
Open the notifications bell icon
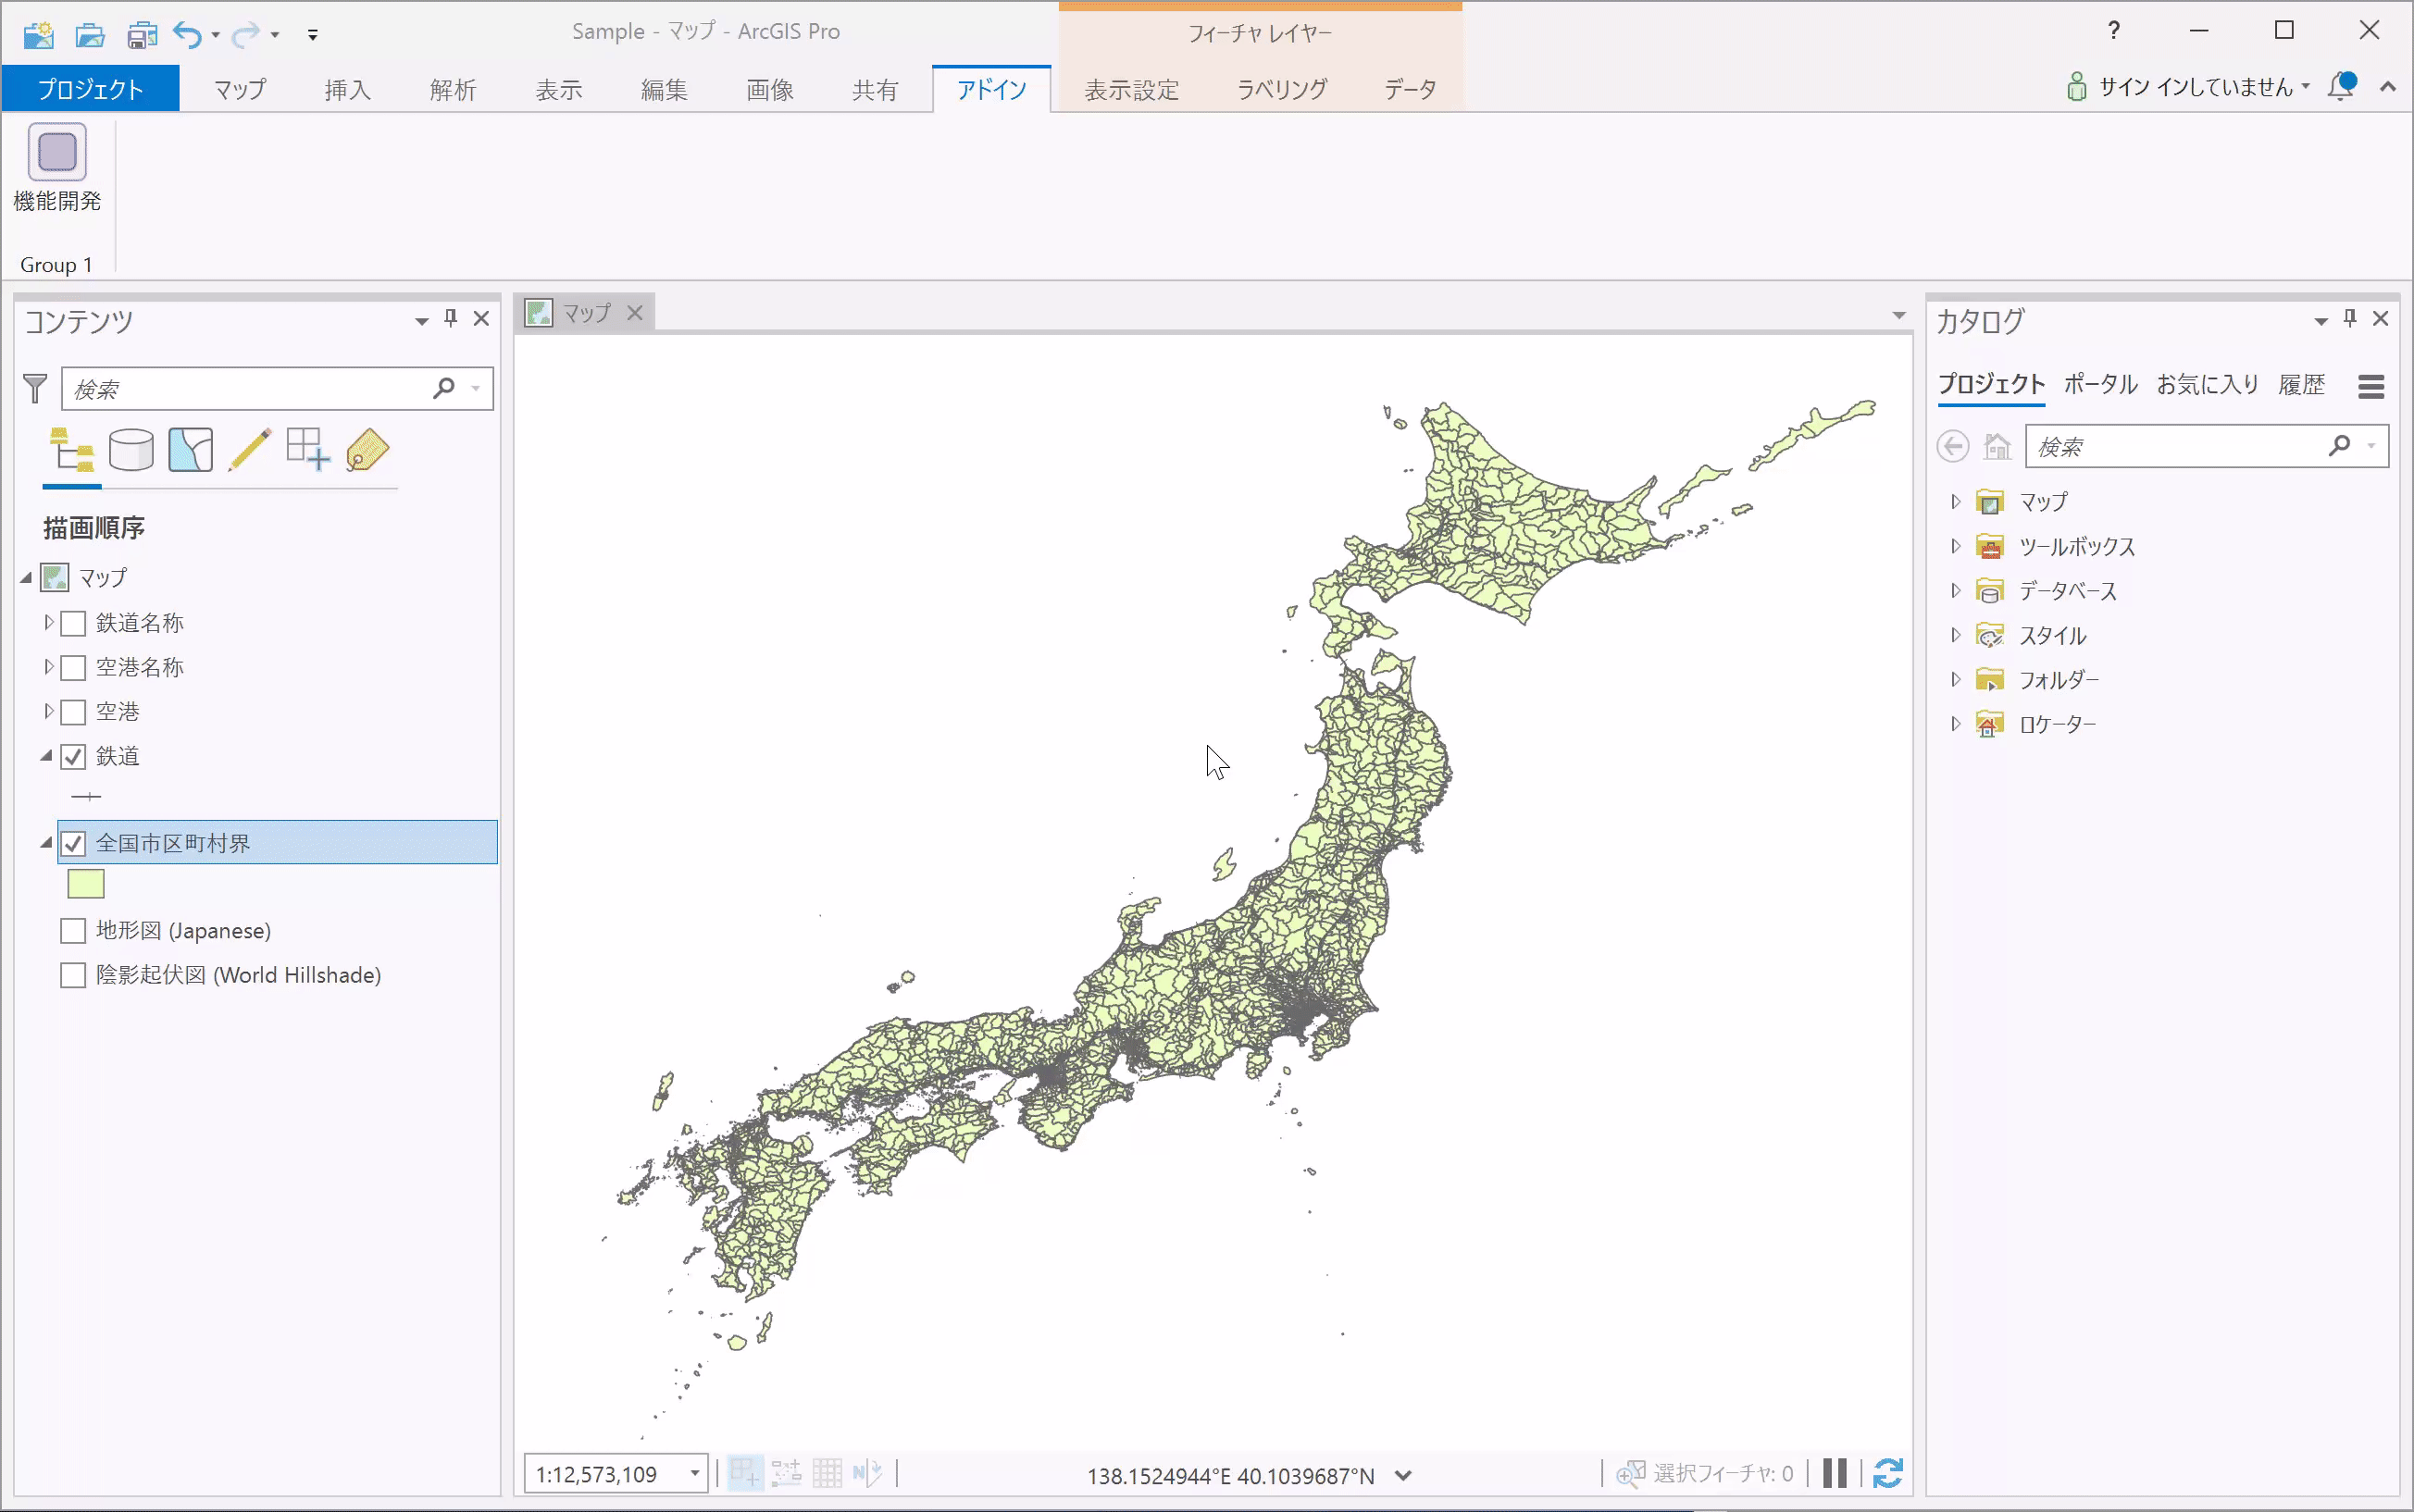(x=2341, y=87)
